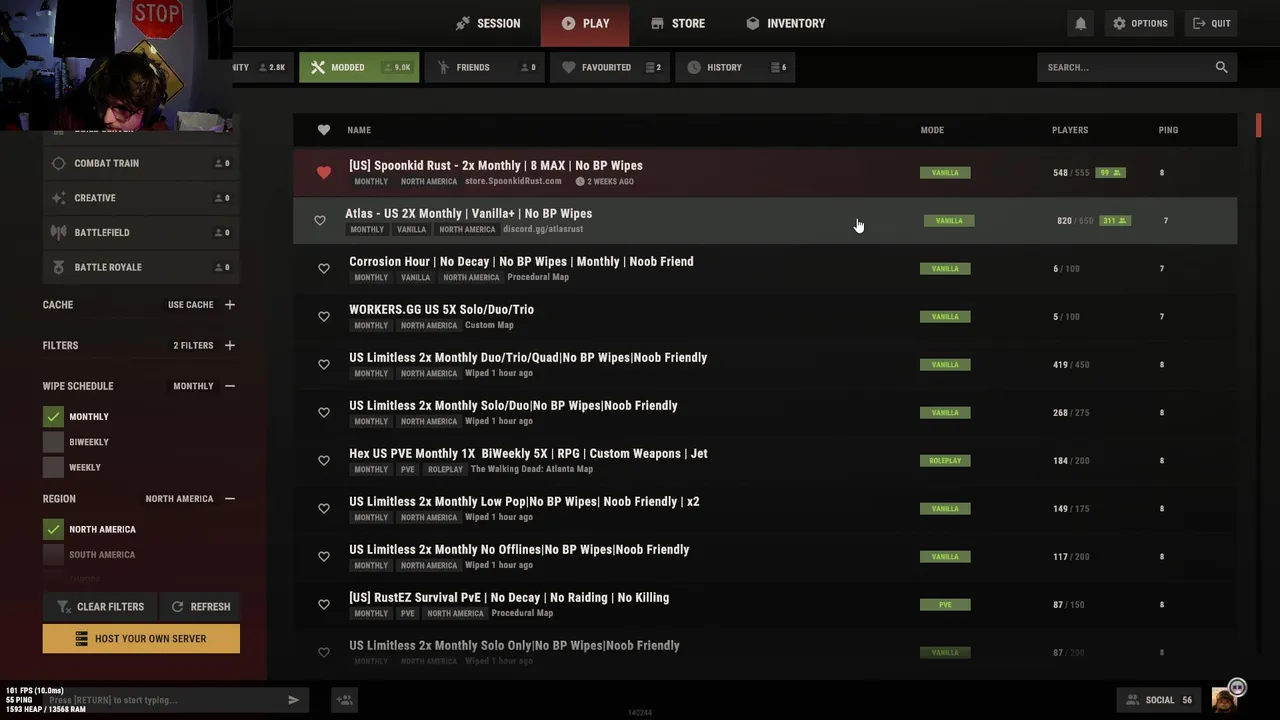This screenshot has width=1280, height=720.
Task: Switch to the Modded server list
Action: [359, 67]
